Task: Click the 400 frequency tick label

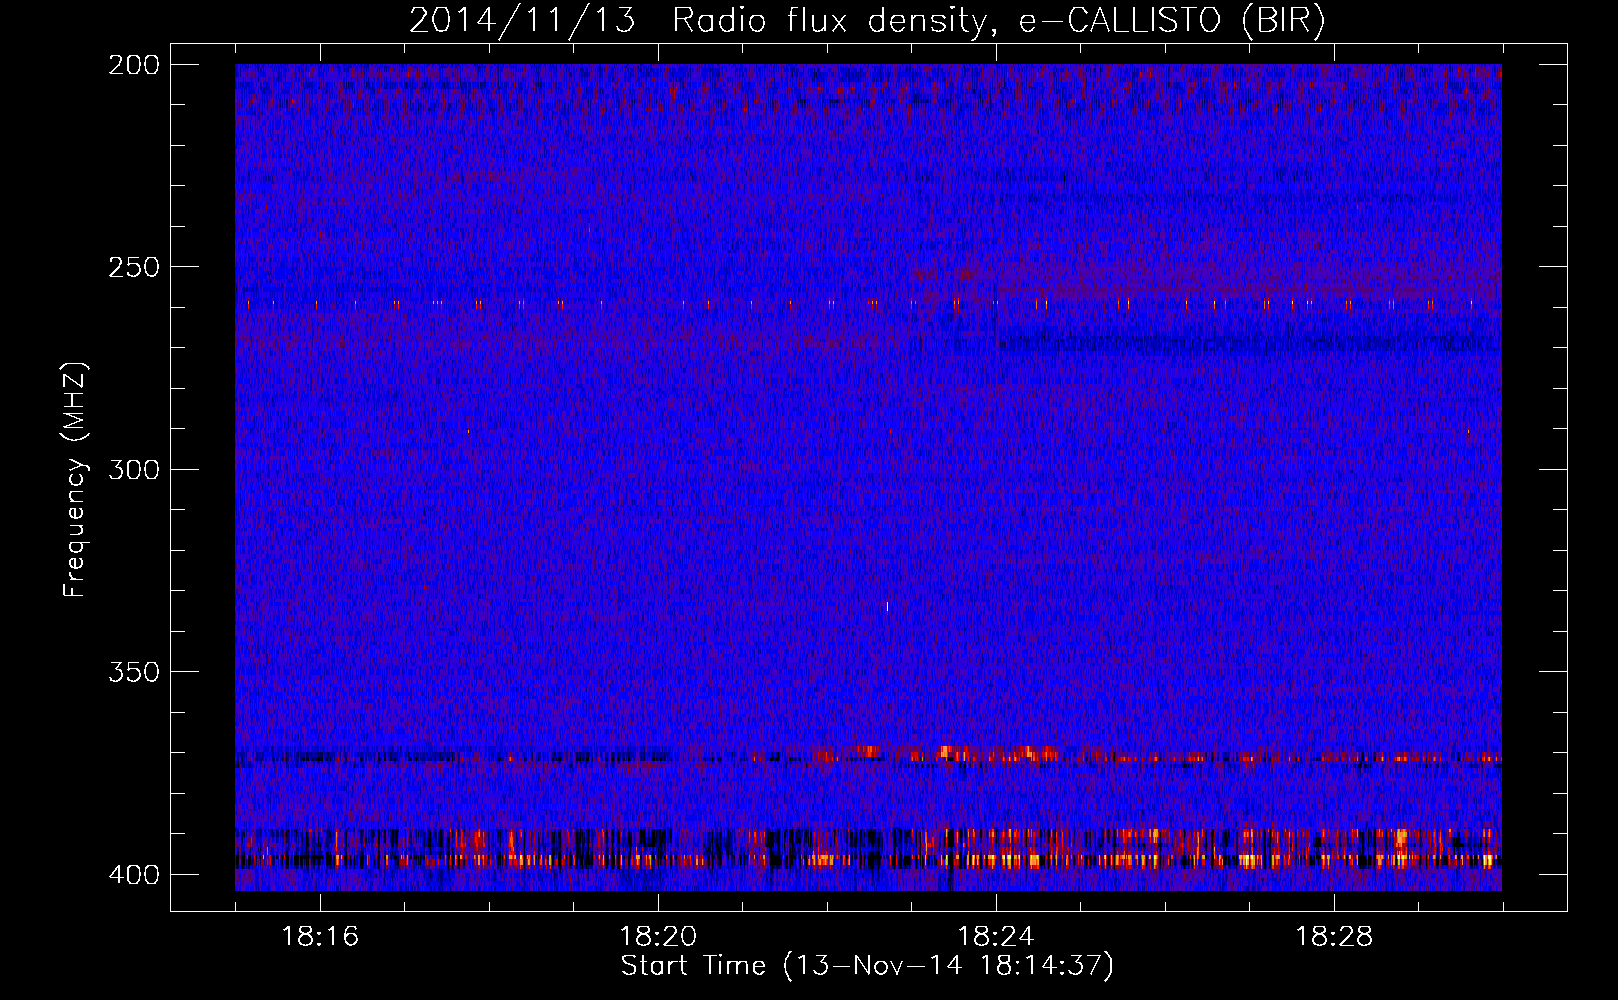Action: coord(134,874)
